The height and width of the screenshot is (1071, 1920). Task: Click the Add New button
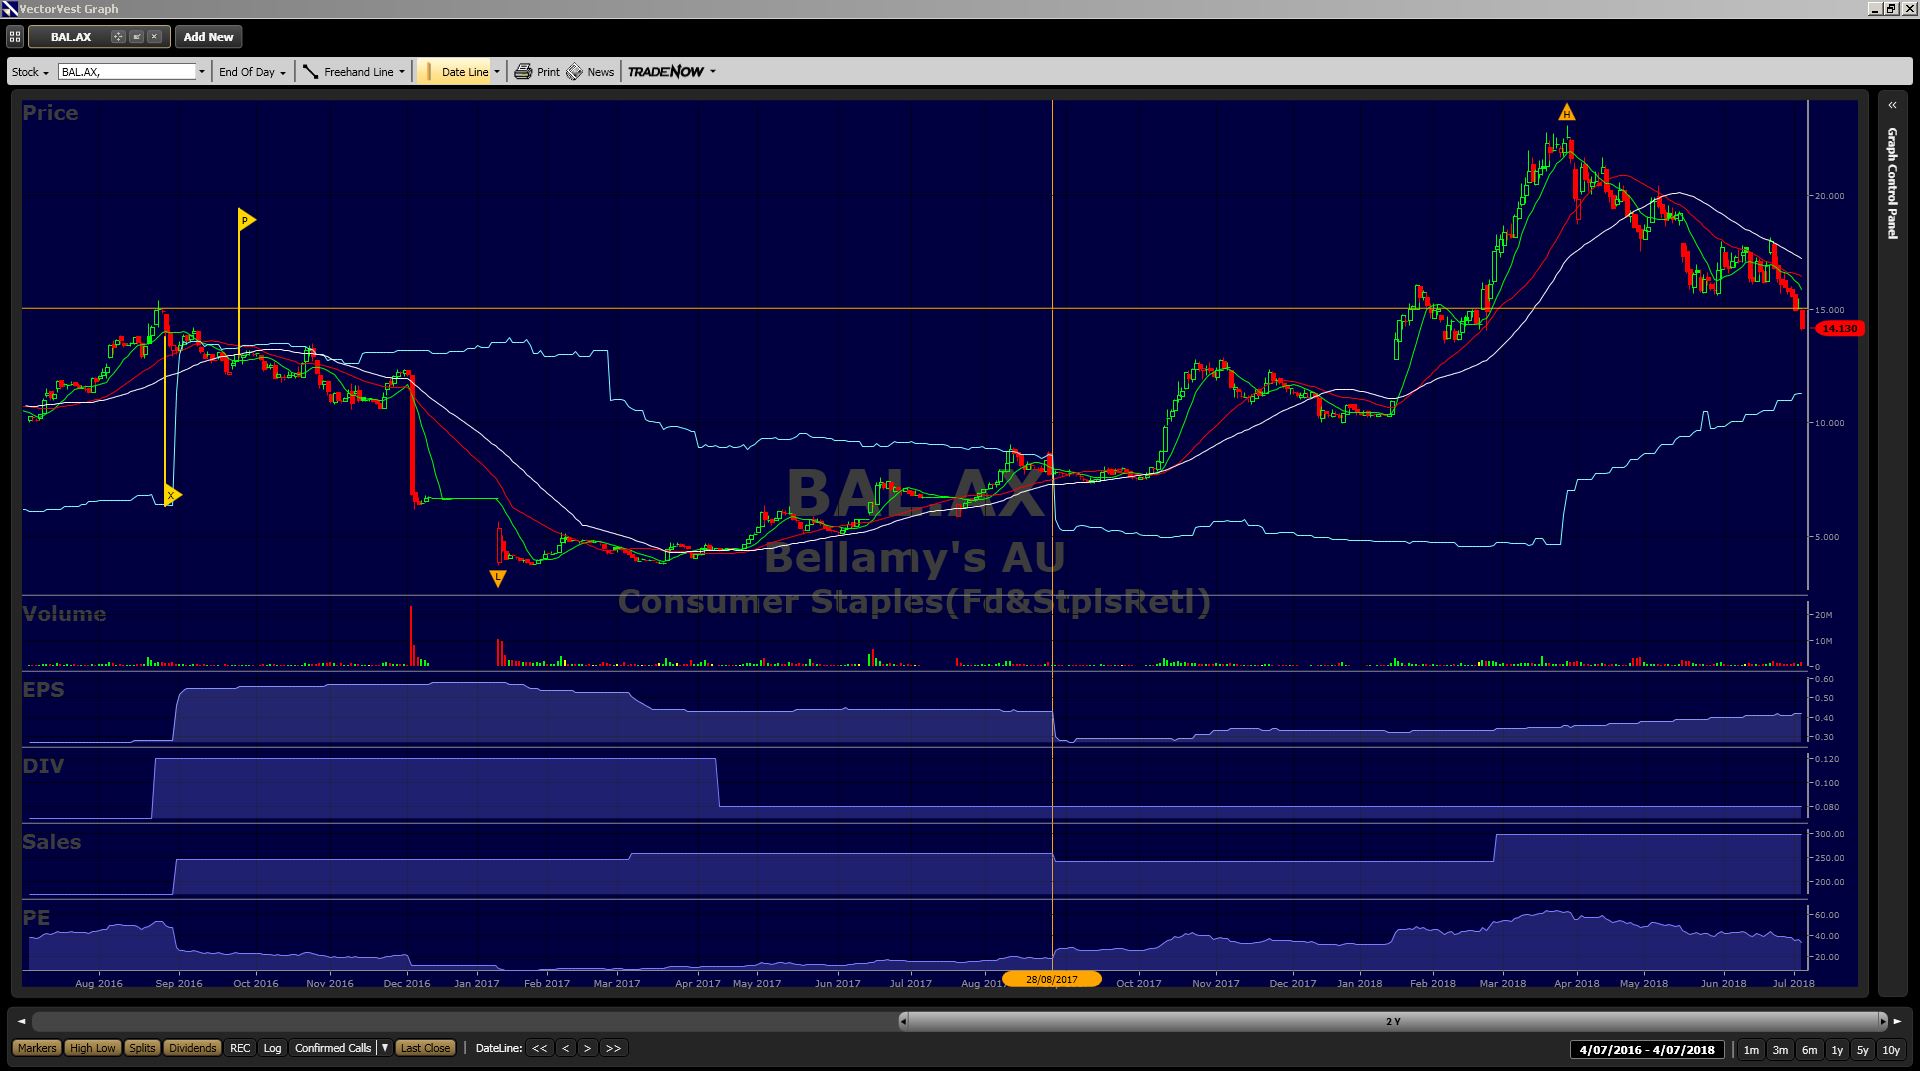click(x=208, y=37)
